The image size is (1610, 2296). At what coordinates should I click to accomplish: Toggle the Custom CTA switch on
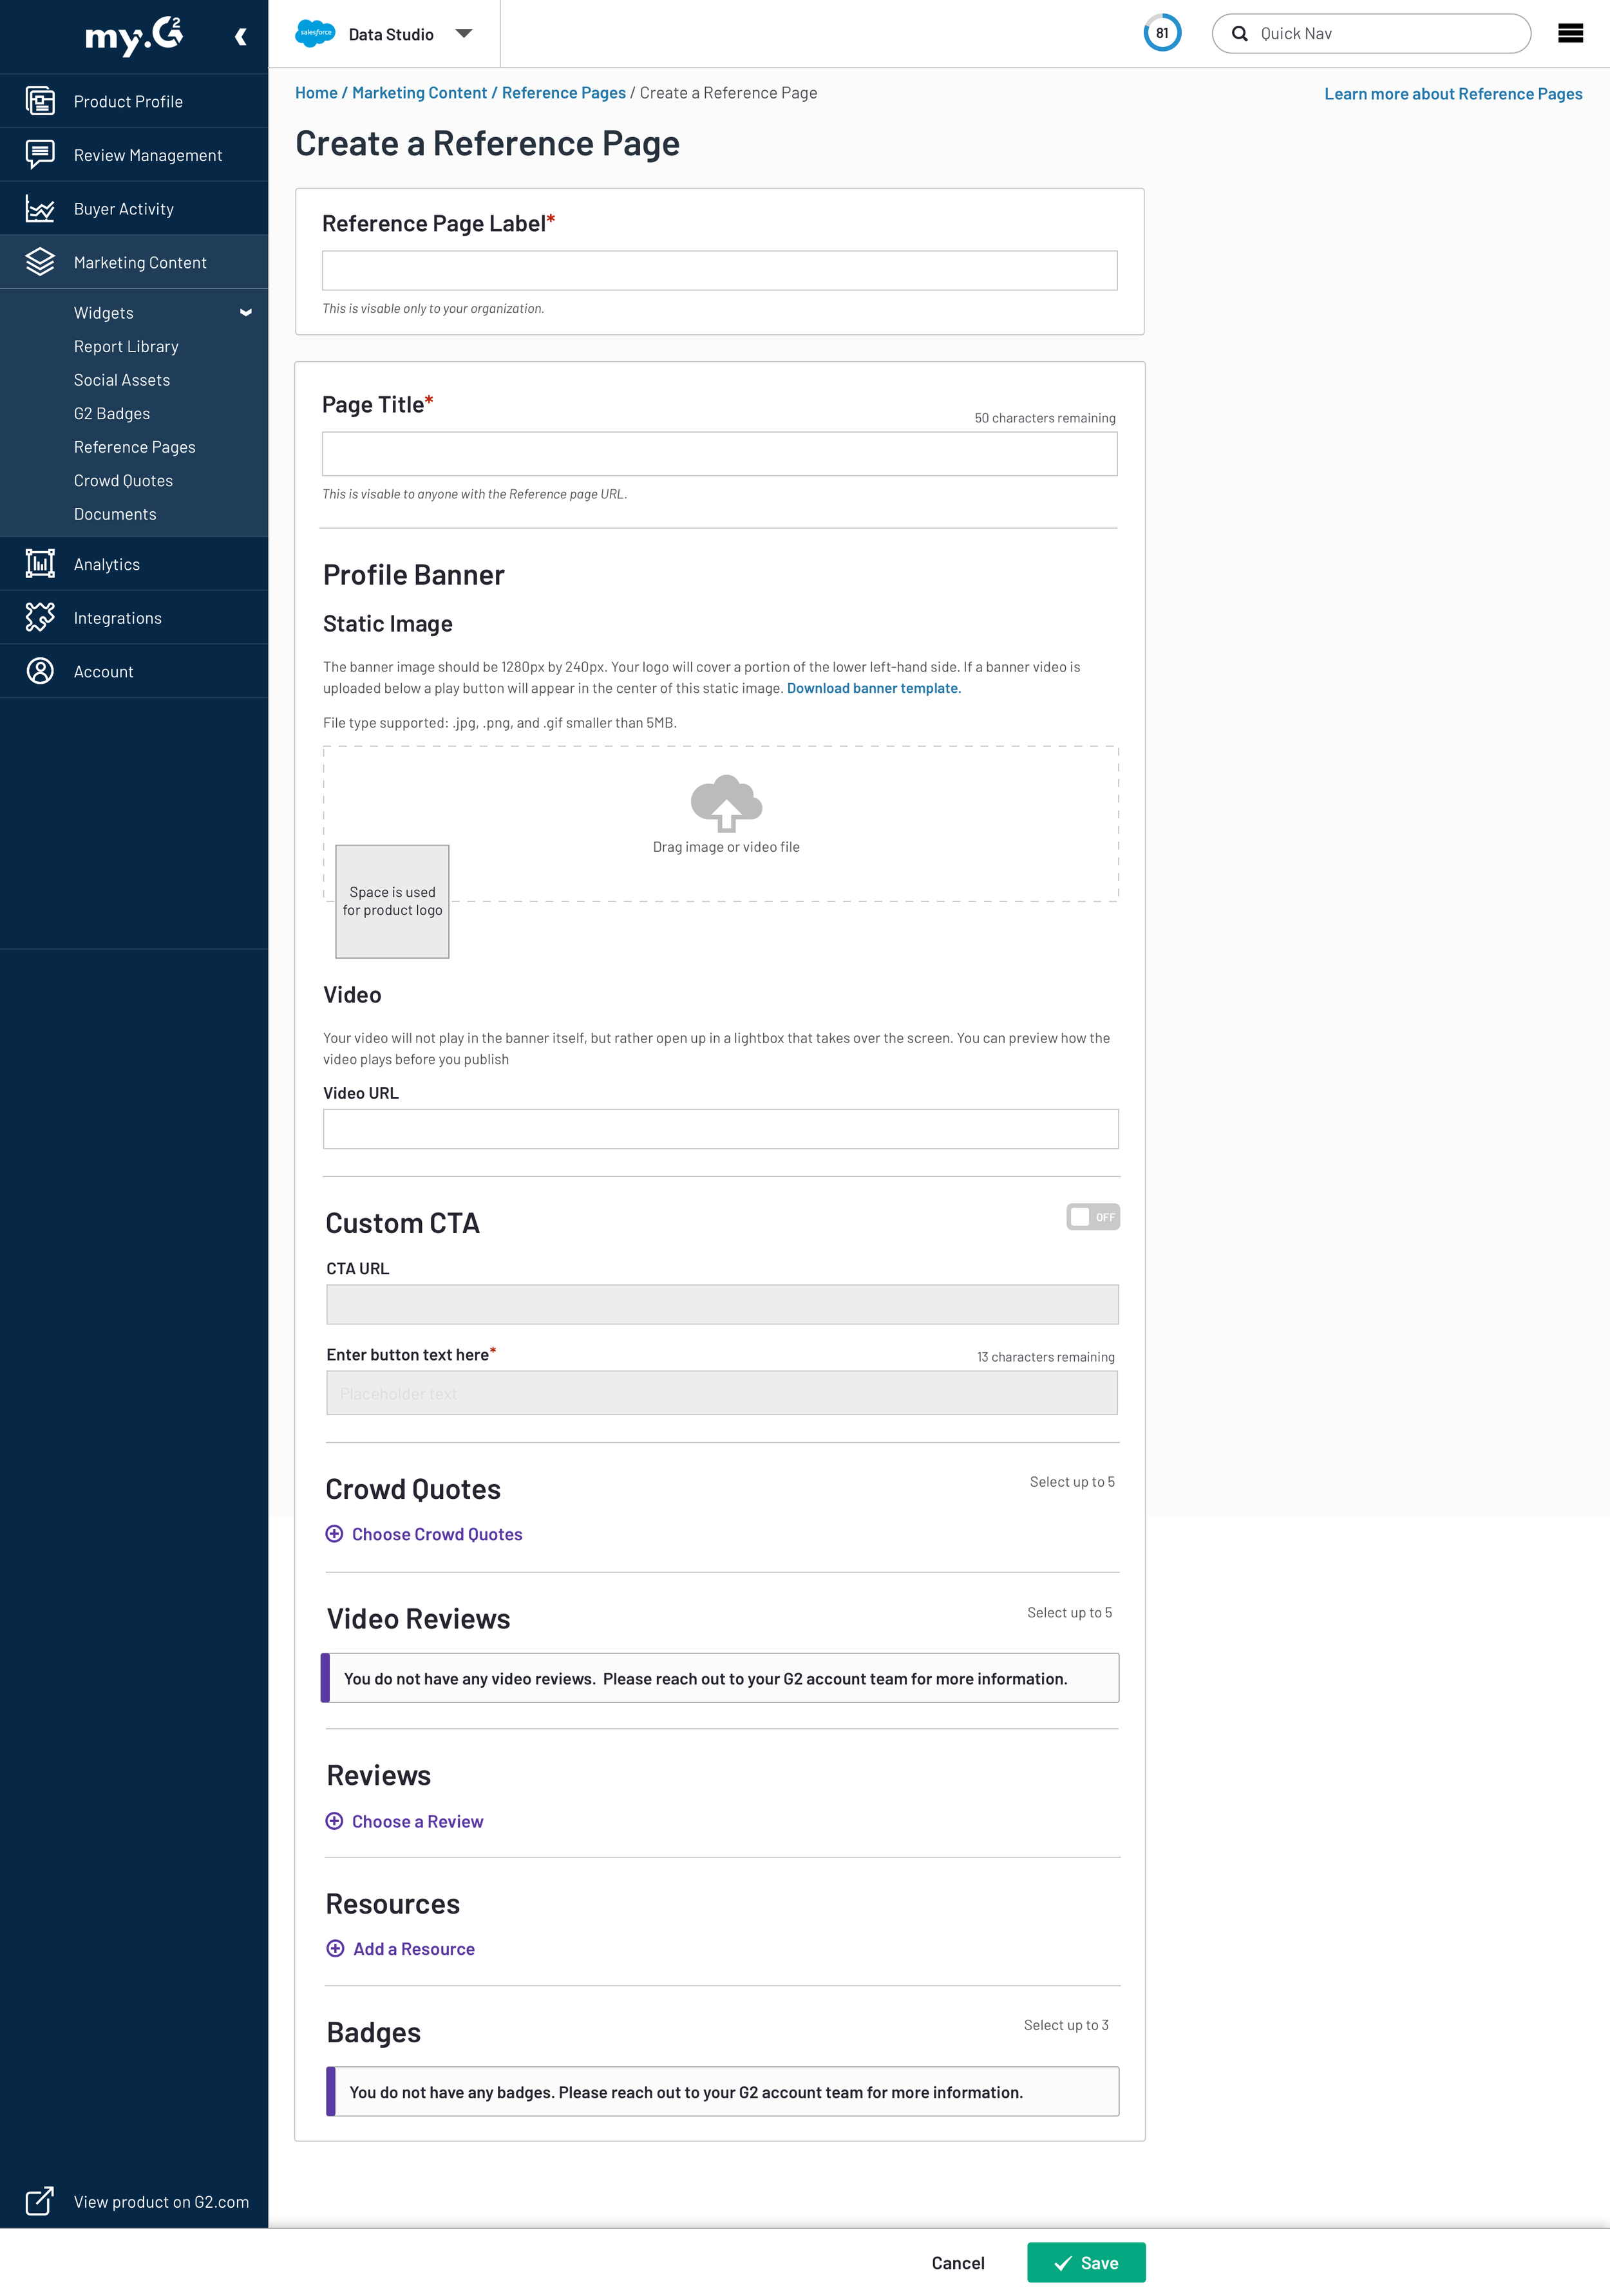(1092, 1217)
